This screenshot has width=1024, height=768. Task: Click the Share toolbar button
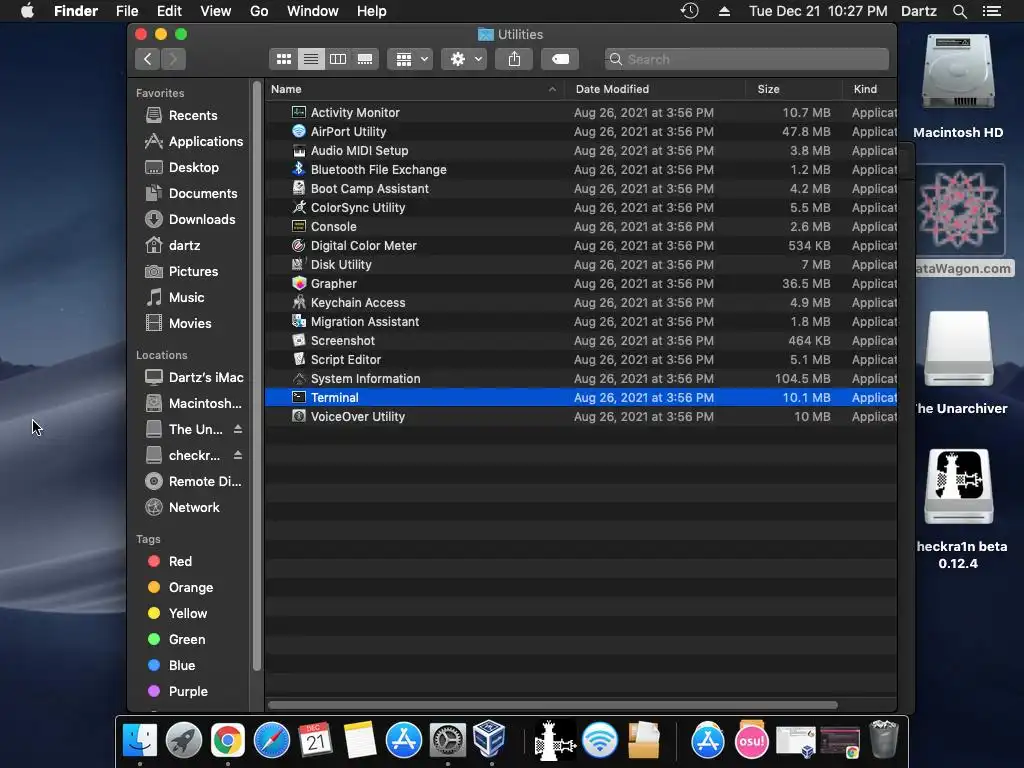(x=514, y=59)
